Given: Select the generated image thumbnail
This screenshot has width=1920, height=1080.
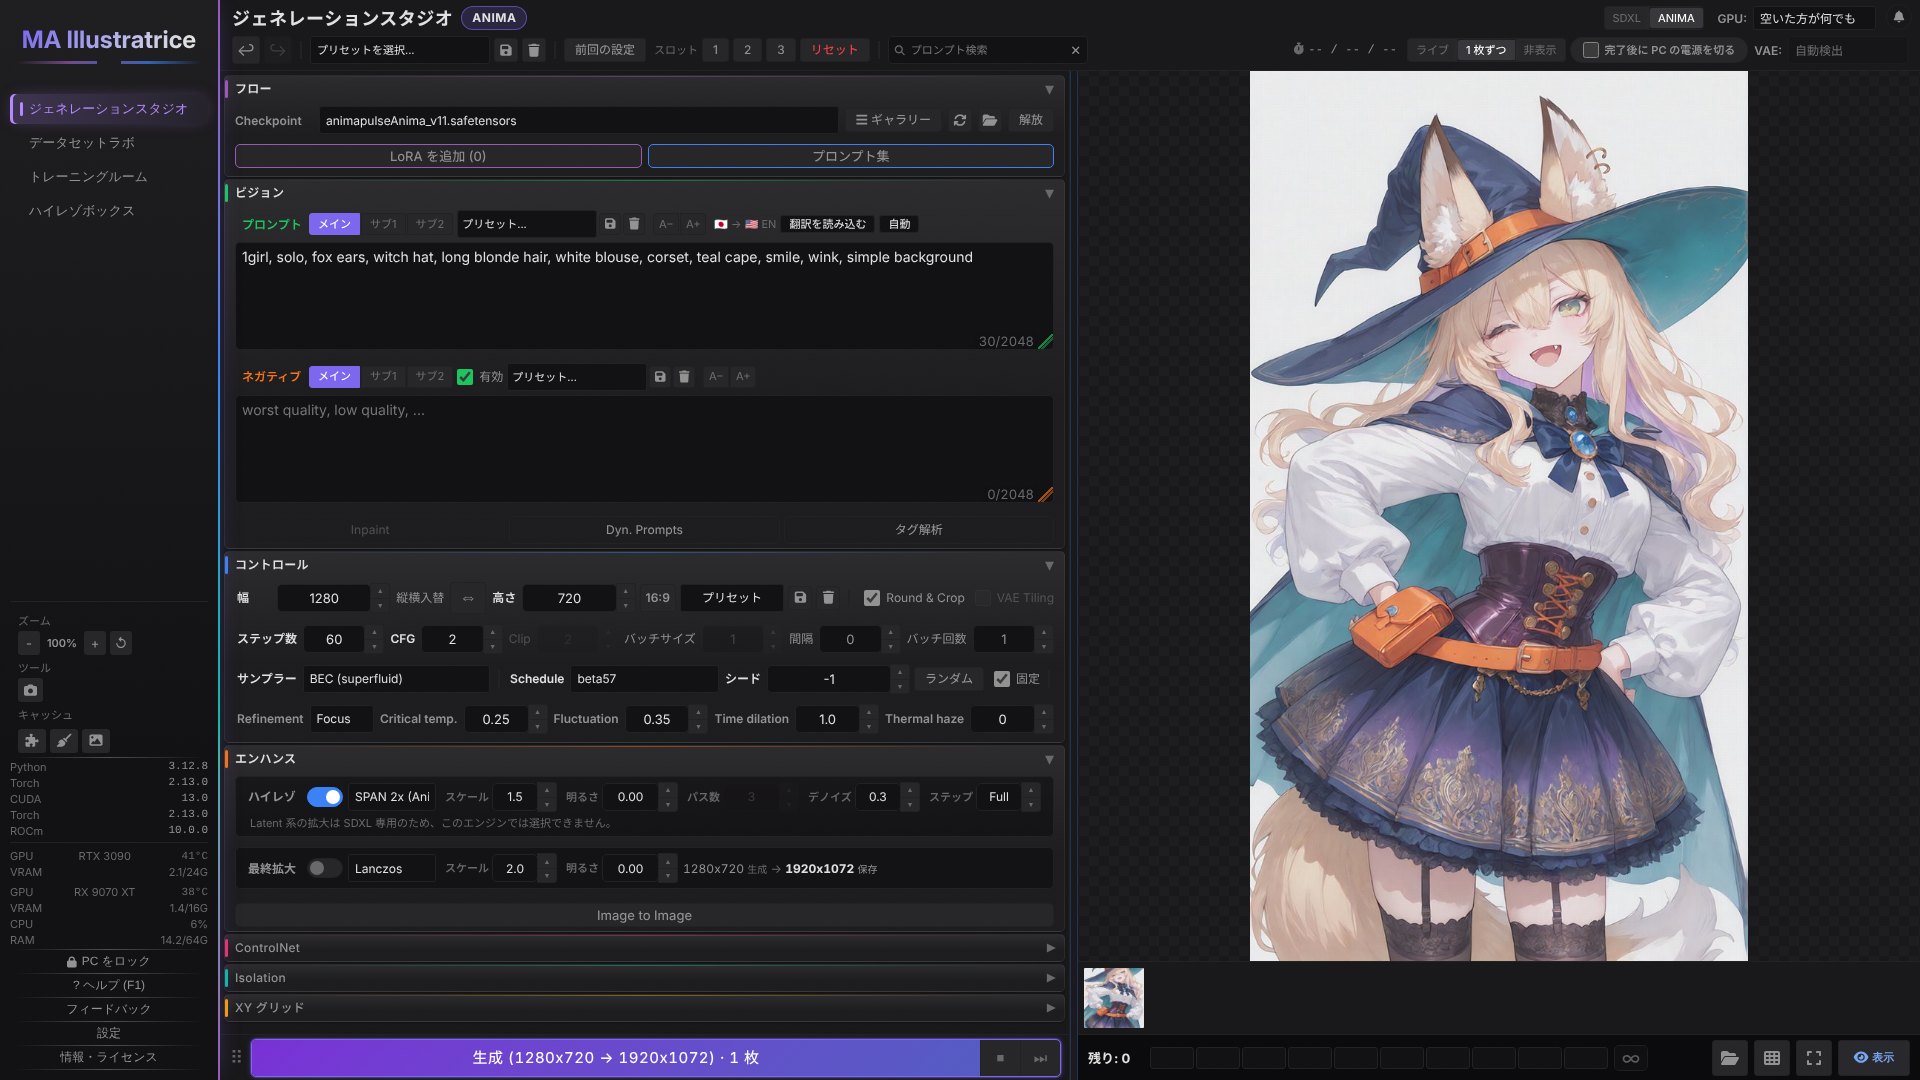Looking at the screenshot, I should tap(1113, 998).
